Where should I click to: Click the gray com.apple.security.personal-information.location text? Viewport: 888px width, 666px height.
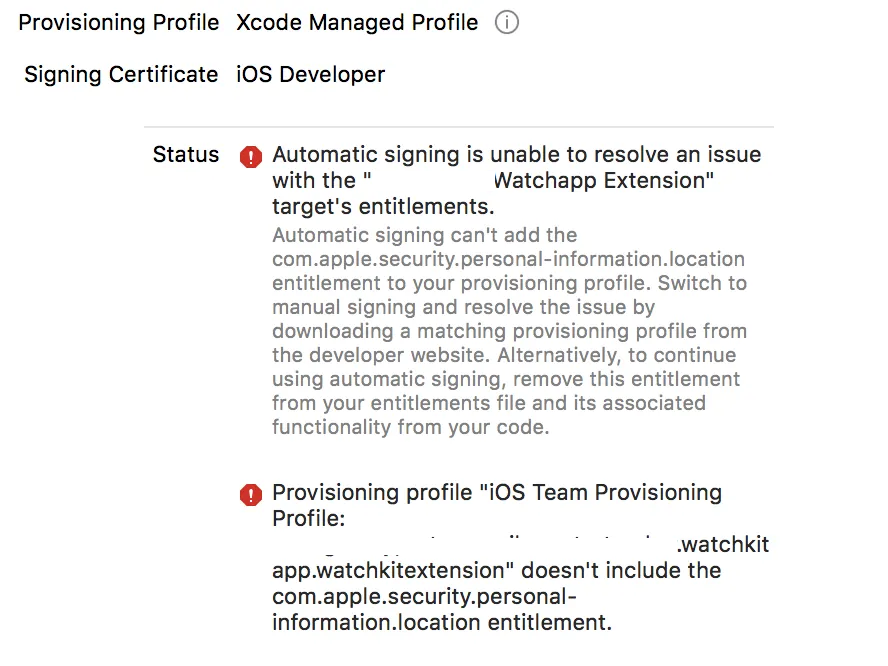(x=508, y=259)
